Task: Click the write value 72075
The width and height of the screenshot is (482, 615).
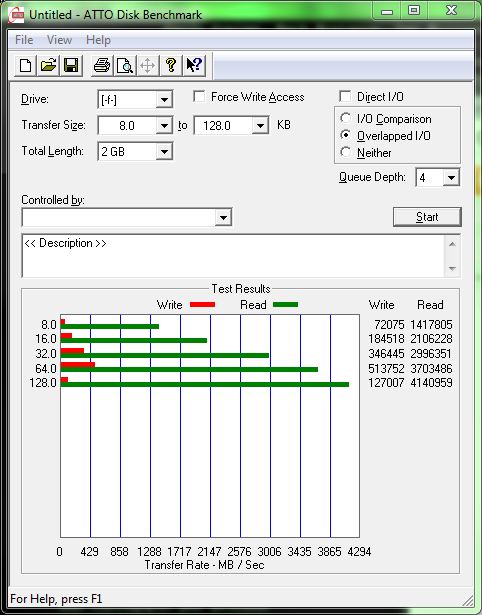Action: pyautogui.click(x=389, y=325)
